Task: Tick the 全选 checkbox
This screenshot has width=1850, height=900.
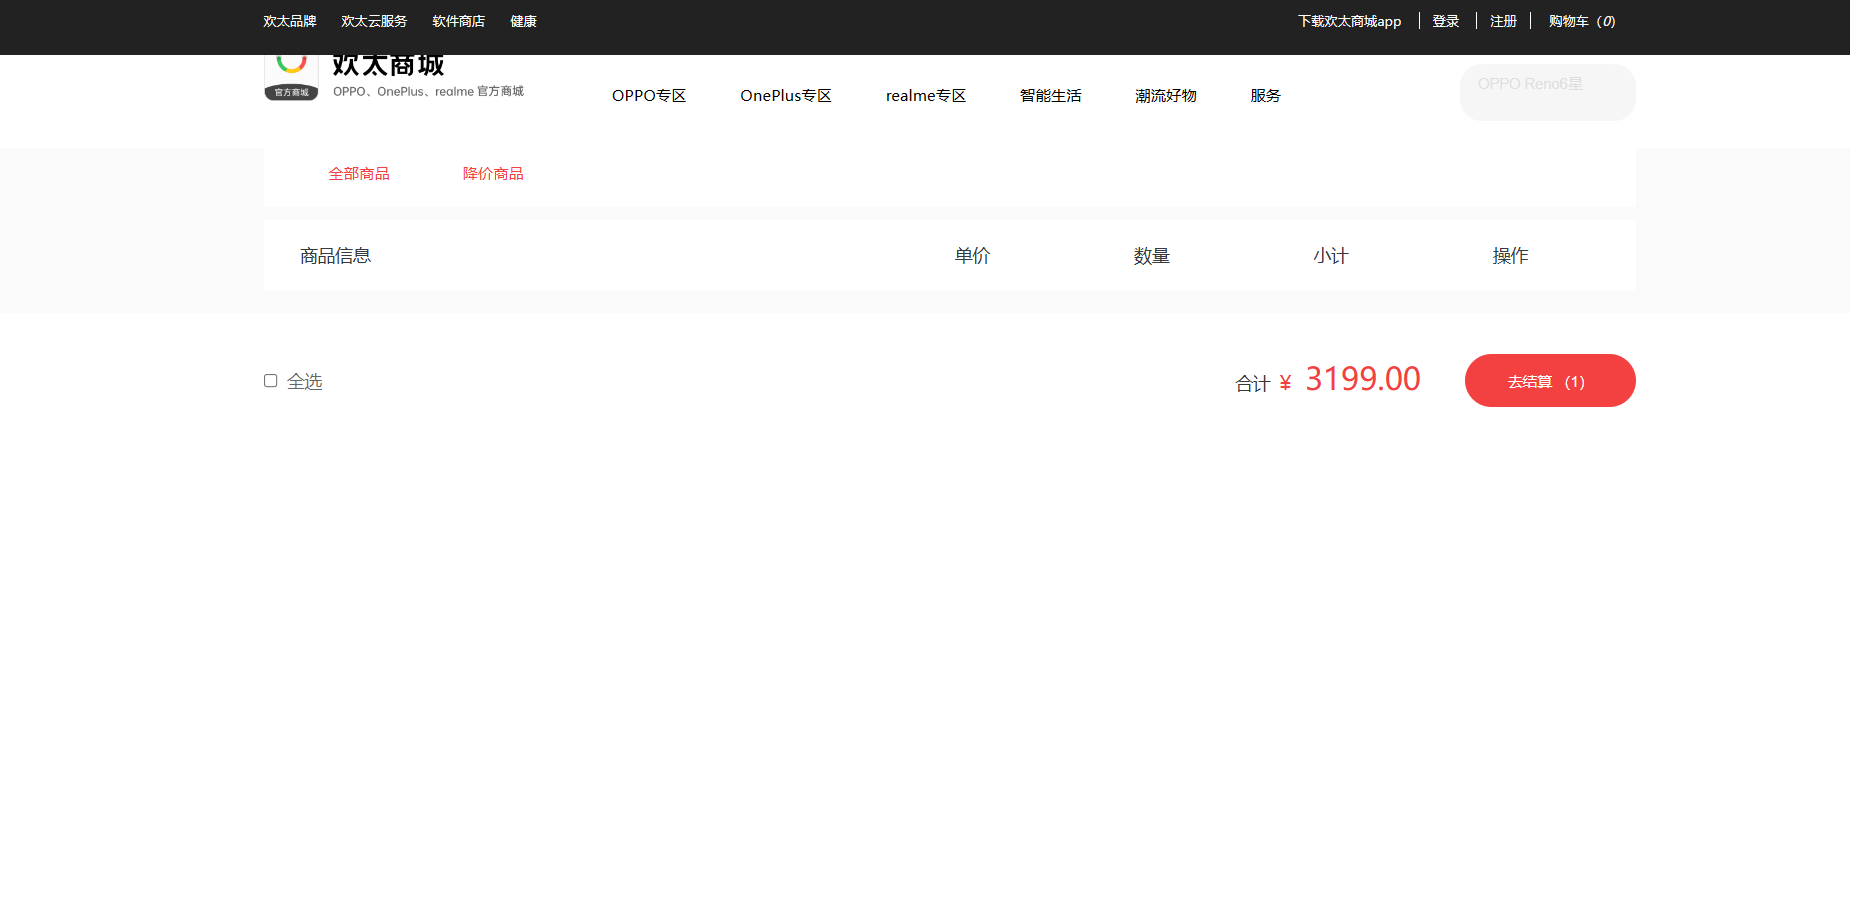Action: pyautogui.click(x=270, y=381)
